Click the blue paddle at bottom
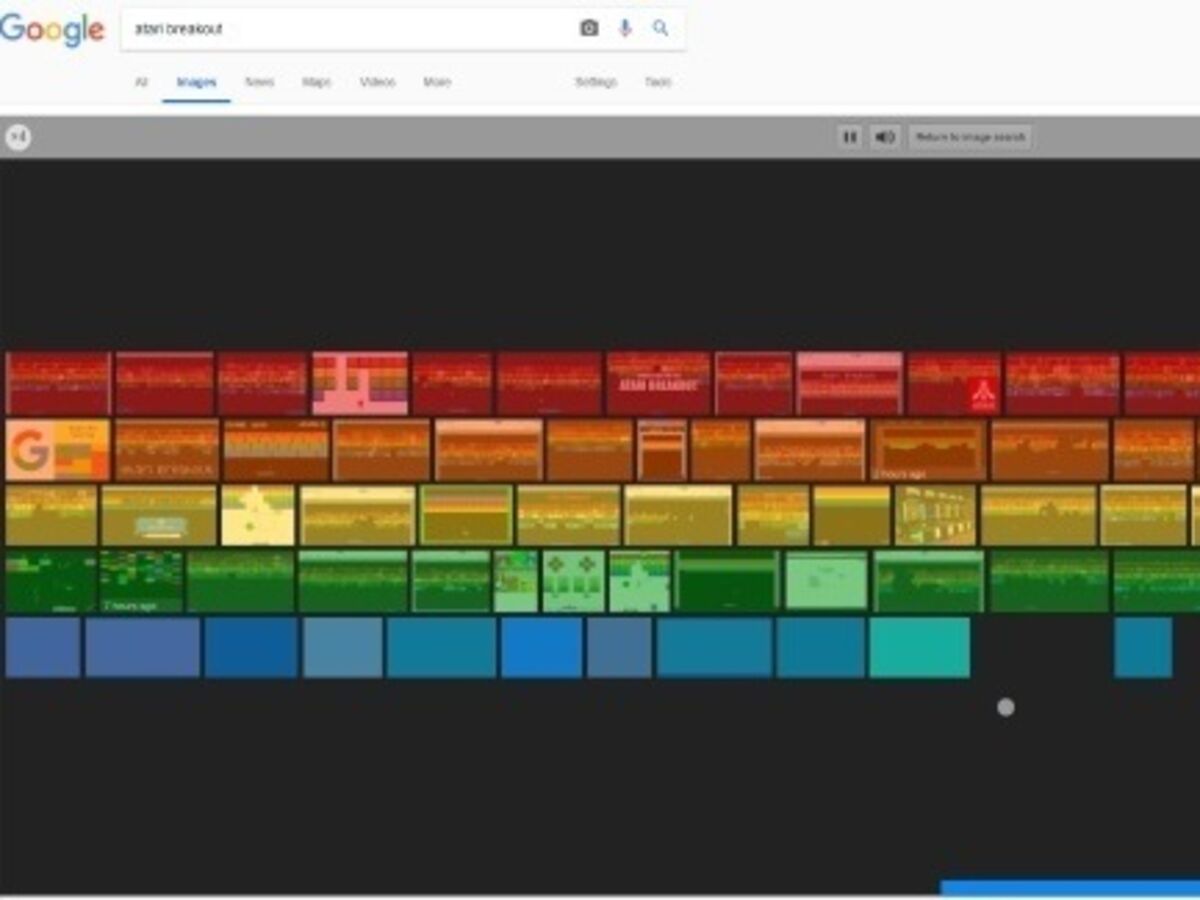1200x900 pixels. pos(1070,888)
